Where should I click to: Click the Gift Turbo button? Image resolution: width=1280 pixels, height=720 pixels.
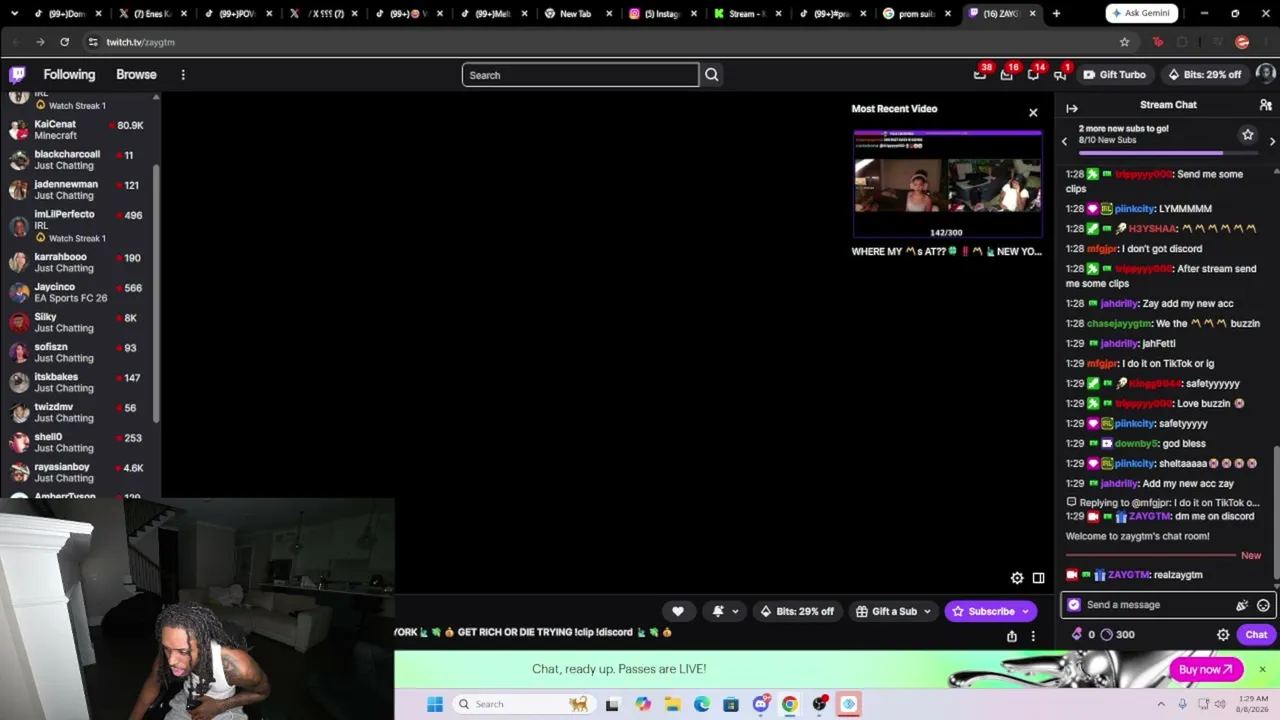[x=1114, y=74]
